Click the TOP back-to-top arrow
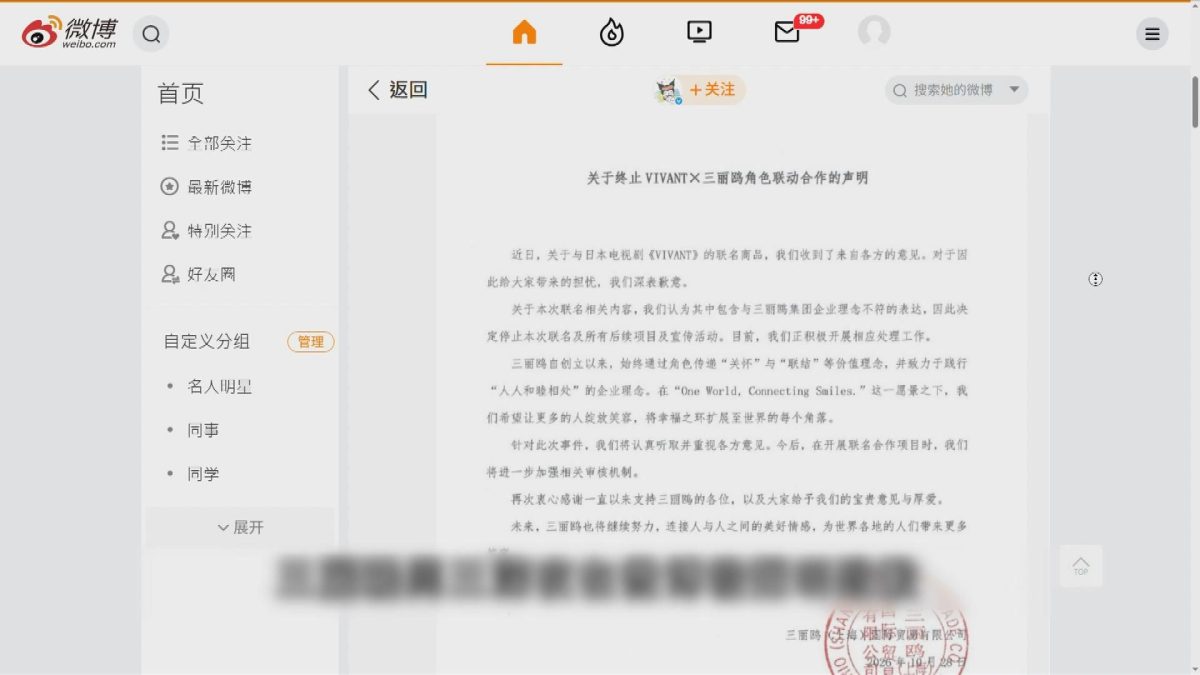Image resolution: width=1200 pixels, height=675 pixels. coord(1081,566)
